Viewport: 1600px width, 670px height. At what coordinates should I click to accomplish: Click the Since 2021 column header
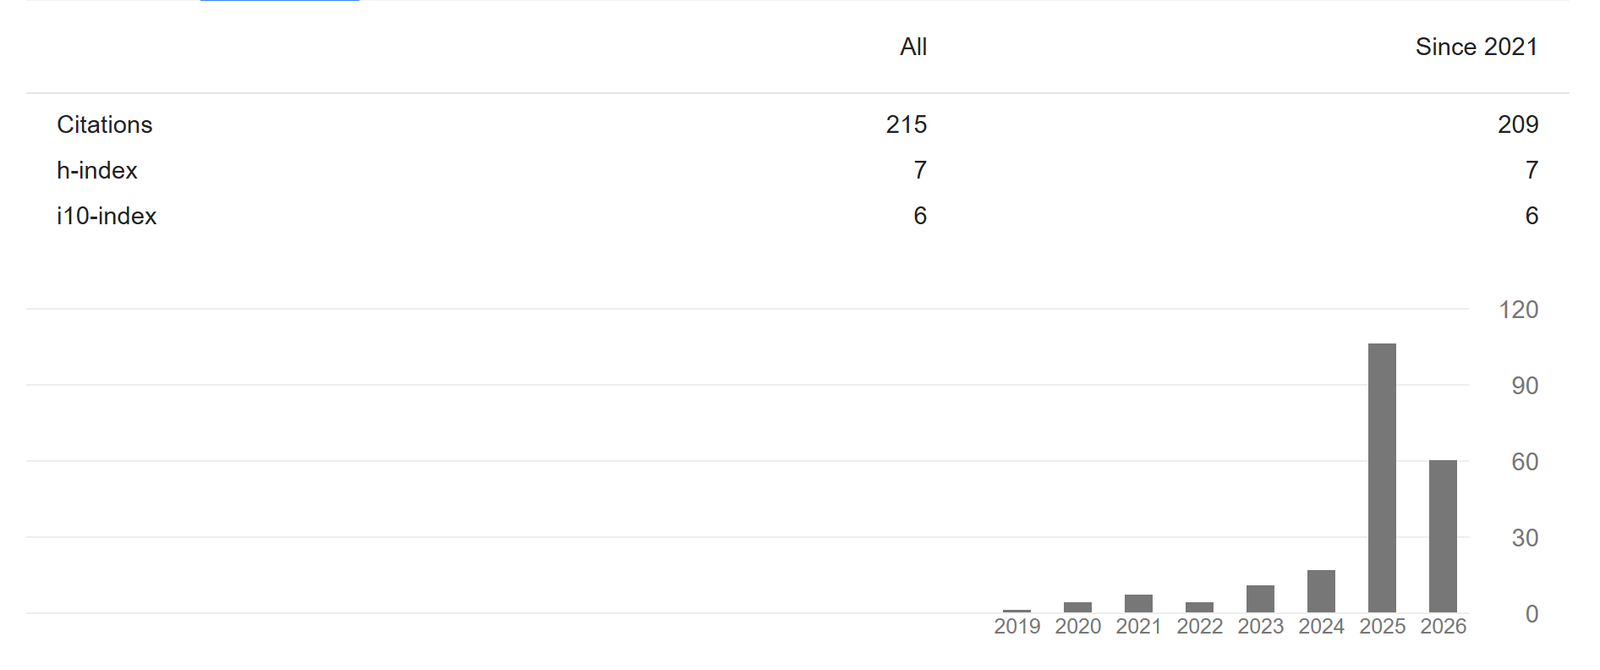pyautogui.click(x=1476, y=47)
